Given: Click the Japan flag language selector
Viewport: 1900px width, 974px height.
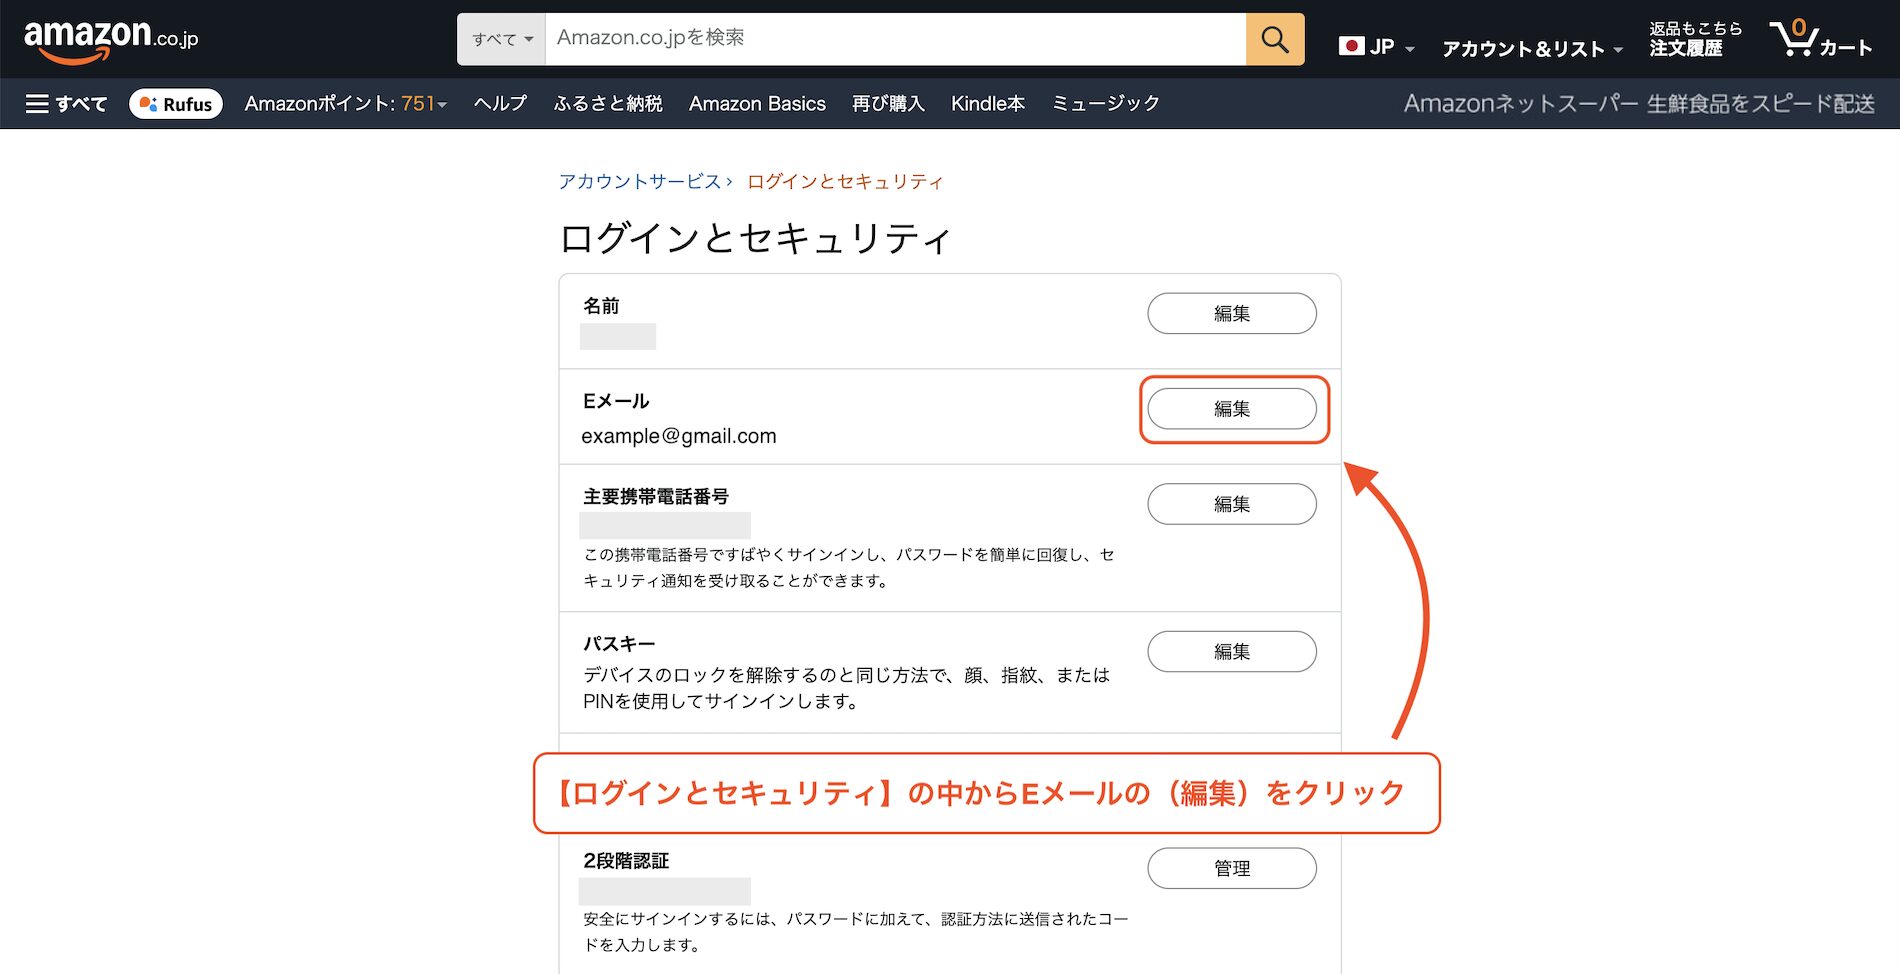Looking at the screenshot, I should tap(1375, 47).
